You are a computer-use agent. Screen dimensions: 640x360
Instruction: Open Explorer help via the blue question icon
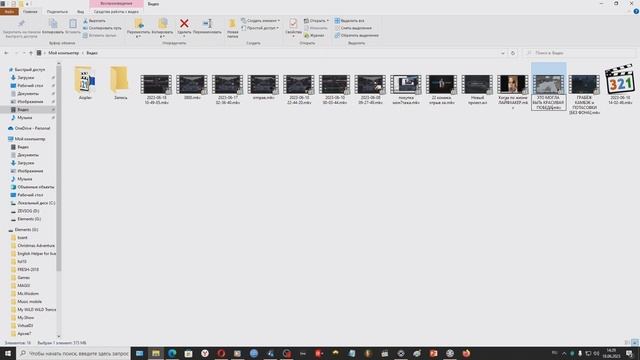[636, 11]
